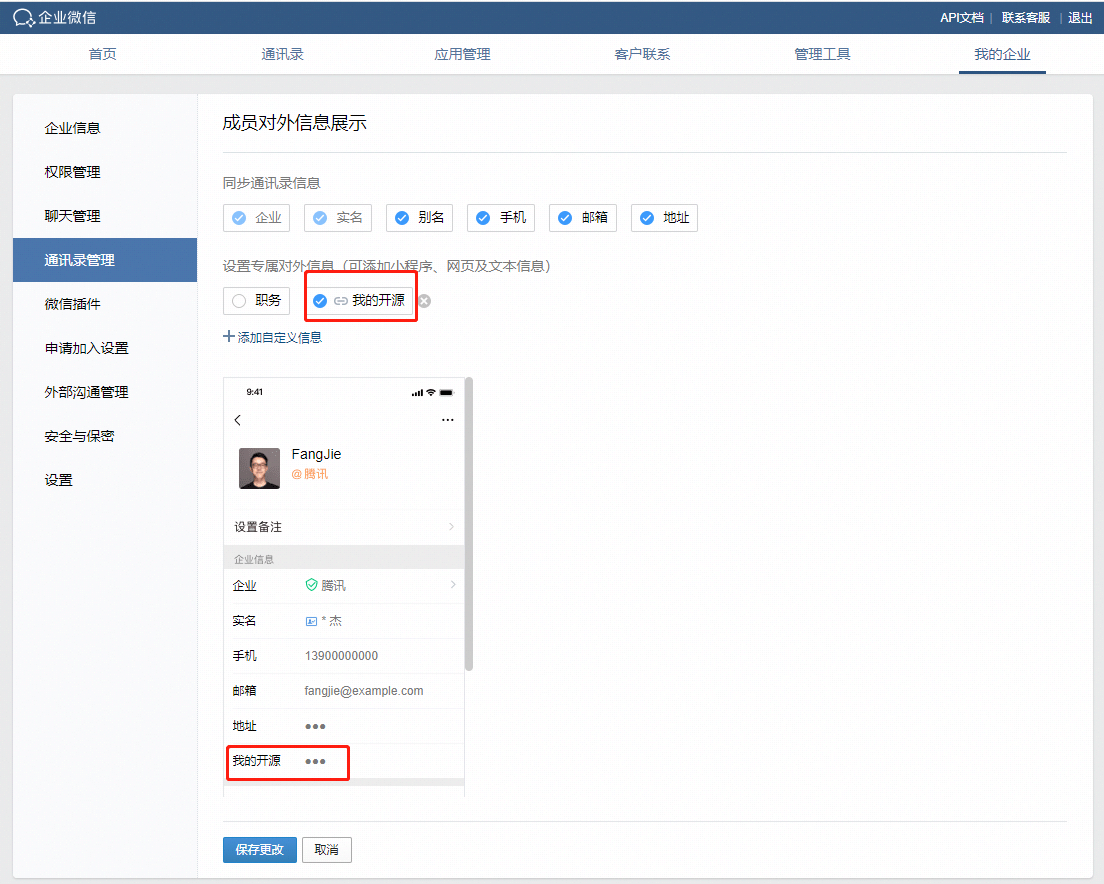Enable the 职务 option
Viewport: 1104px width, 884px height.
pyautogui.click(x=239, y=301)
